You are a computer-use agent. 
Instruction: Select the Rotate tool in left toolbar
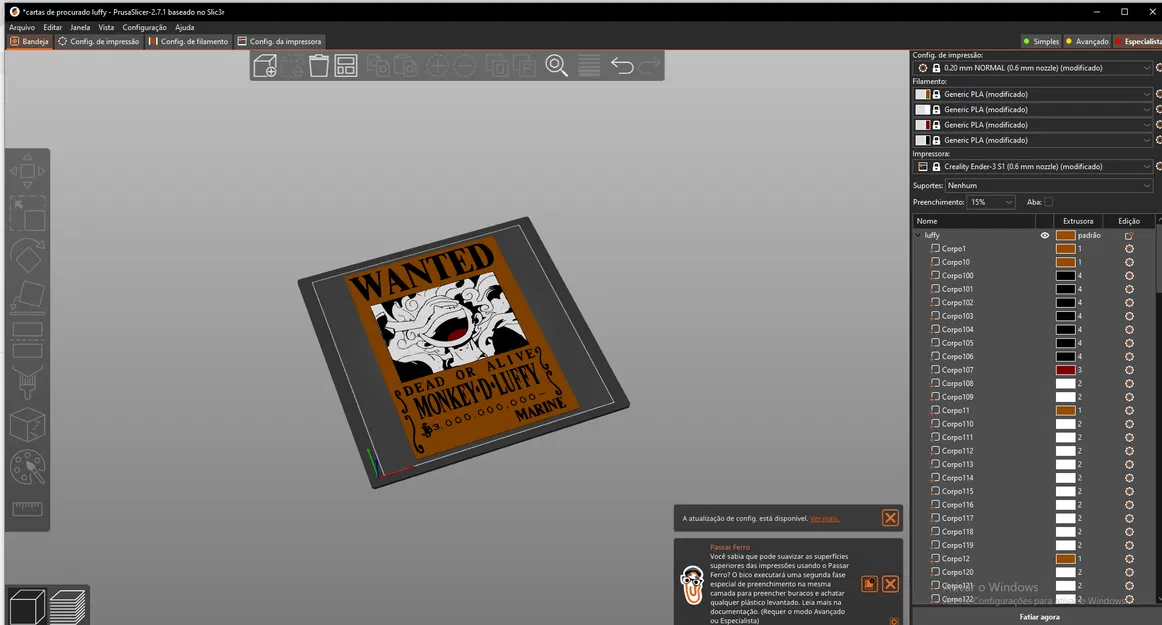pyautogui.click(x=27, y=256)
